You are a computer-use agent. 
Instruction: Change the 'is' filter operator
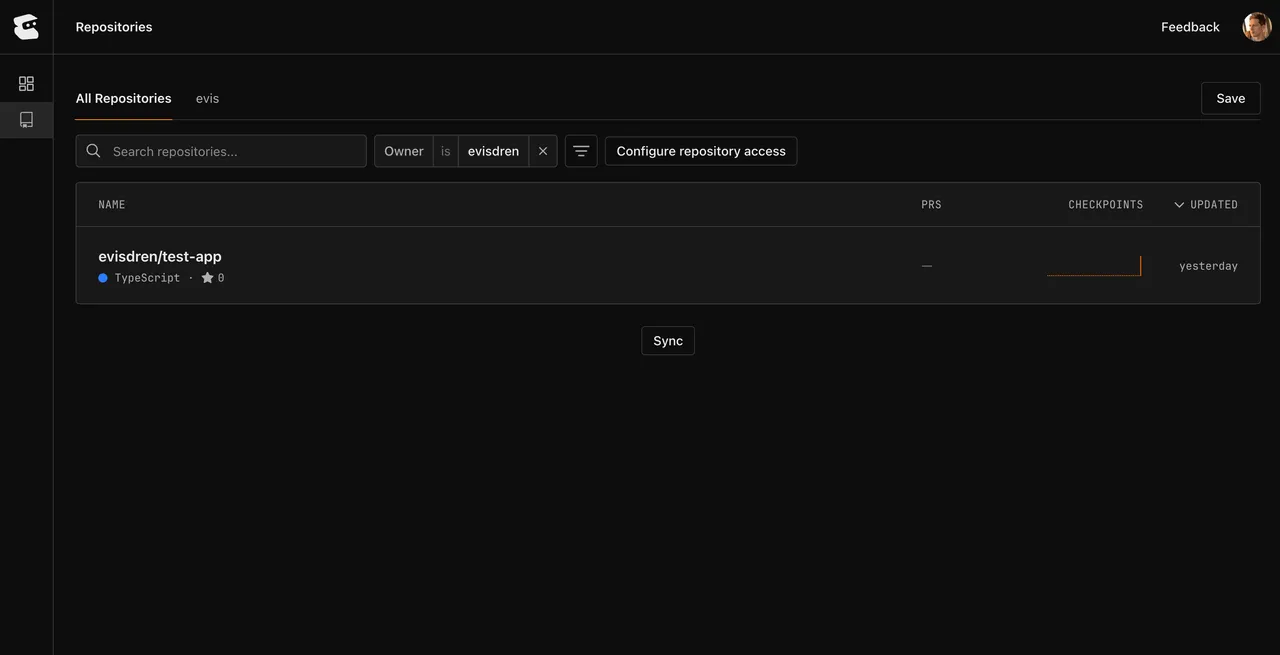tap(446, 151)
